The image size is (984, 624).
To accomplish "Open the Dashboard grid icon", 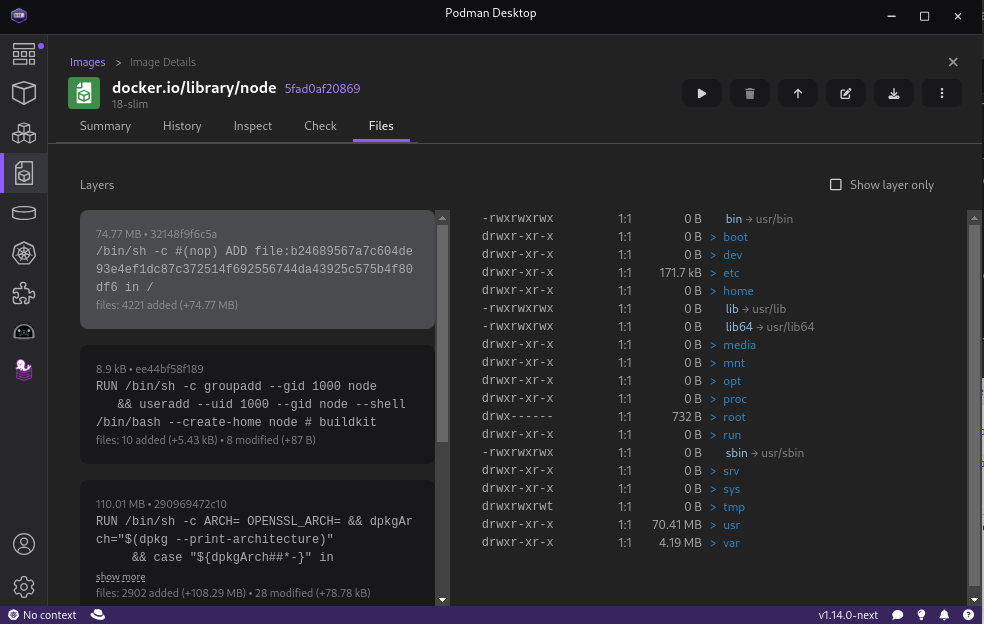I will tap(24, 52).
